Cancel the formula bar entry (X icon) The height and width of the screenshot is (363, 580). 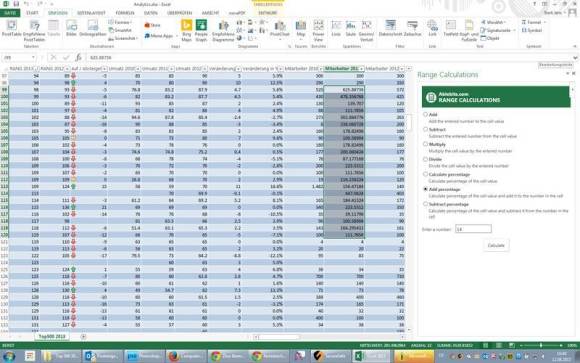click(x=53, y=57)
